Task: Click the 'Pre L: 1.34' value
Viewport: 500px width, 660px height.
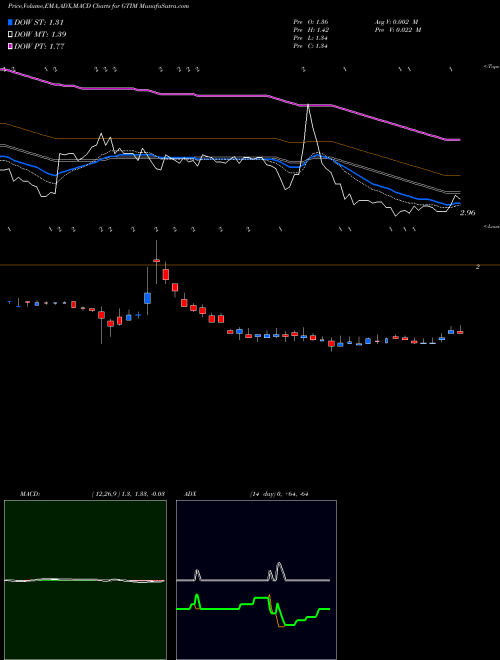Action: pyautogui.click(x=311, y=38)
